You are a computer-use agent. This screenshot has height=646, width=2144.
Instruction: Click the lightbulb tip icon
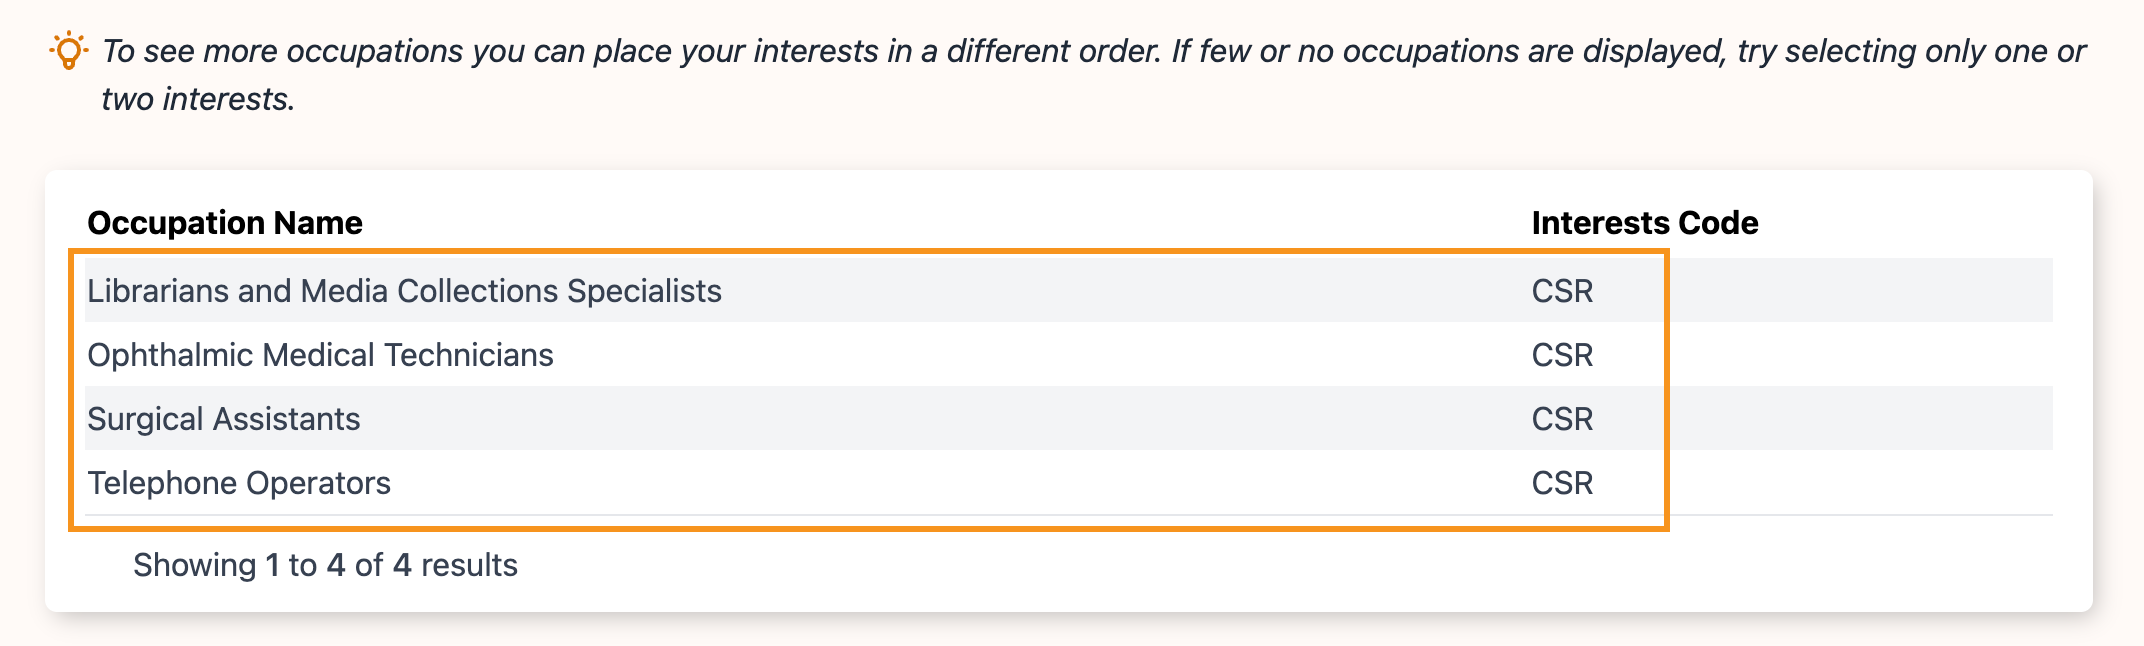click(x=68, y=50)
